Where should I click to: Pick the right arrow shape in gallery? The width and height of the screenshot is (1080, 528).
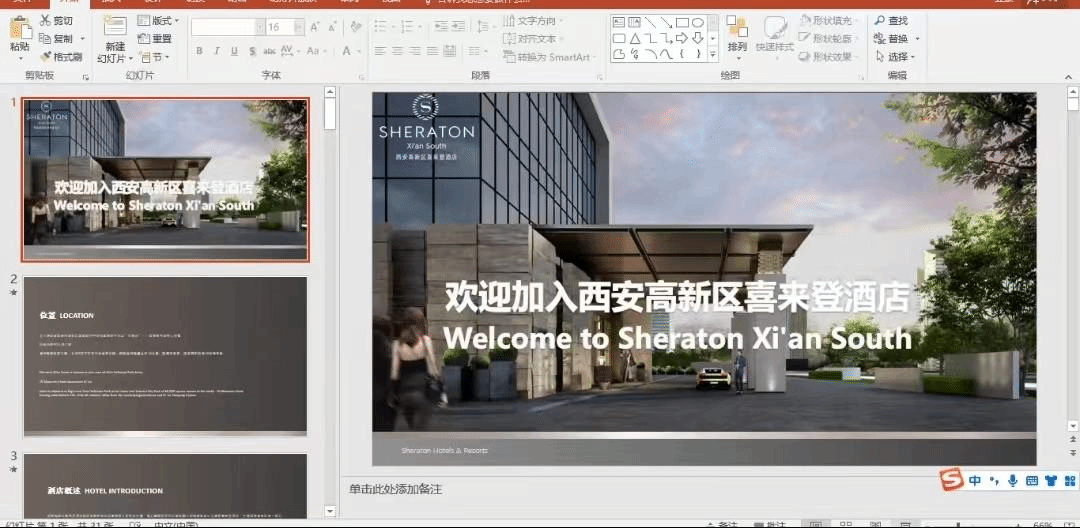[682, 38]
